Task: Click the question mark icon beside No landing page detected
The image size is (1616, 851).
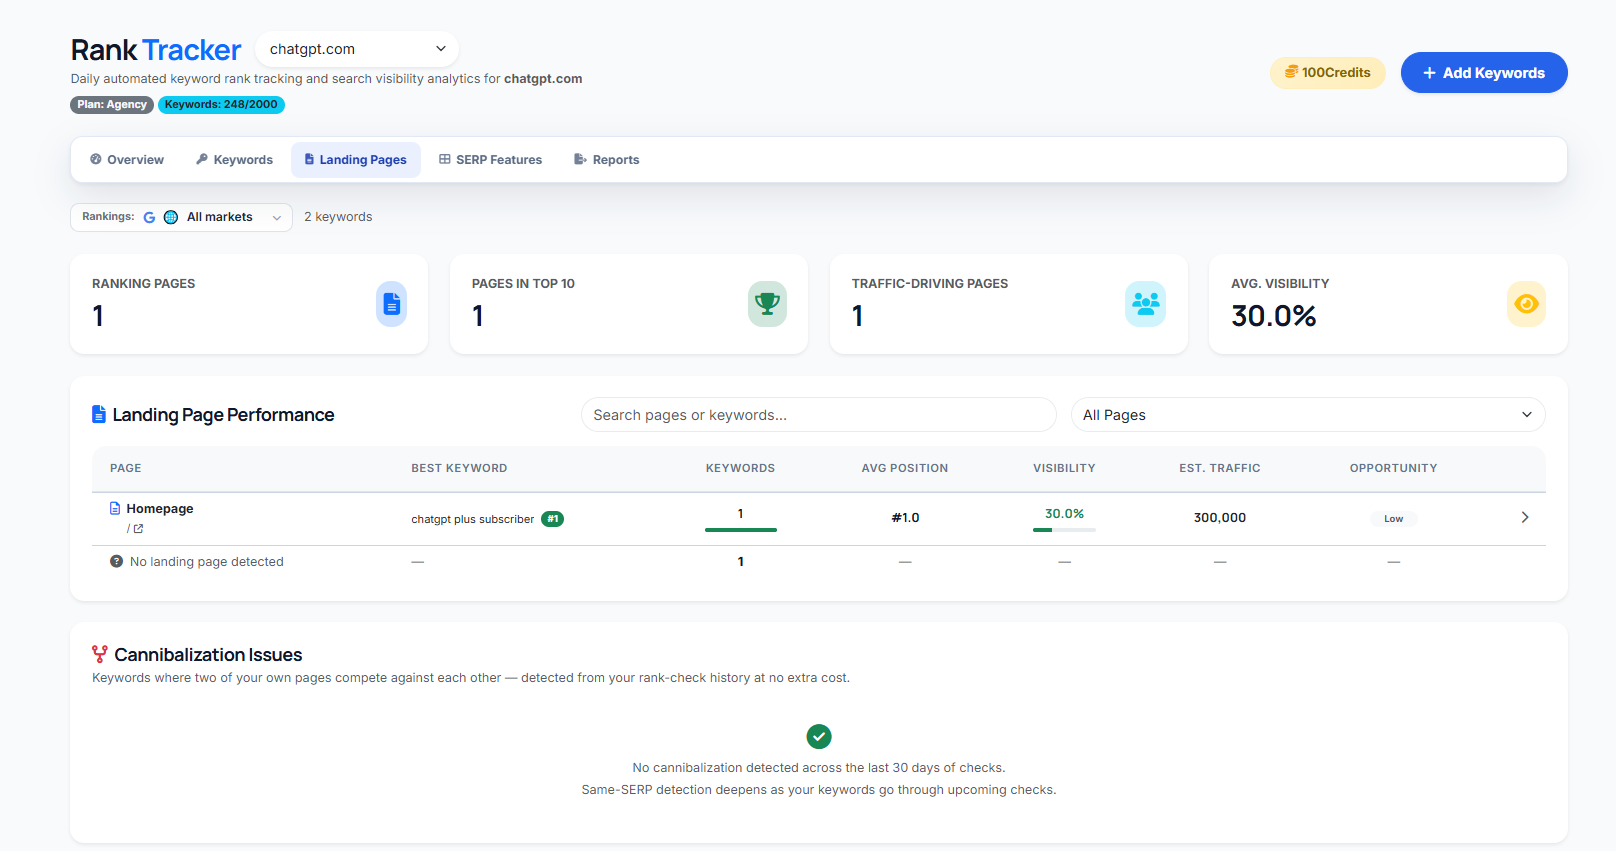Action: [x=116, y=561]
